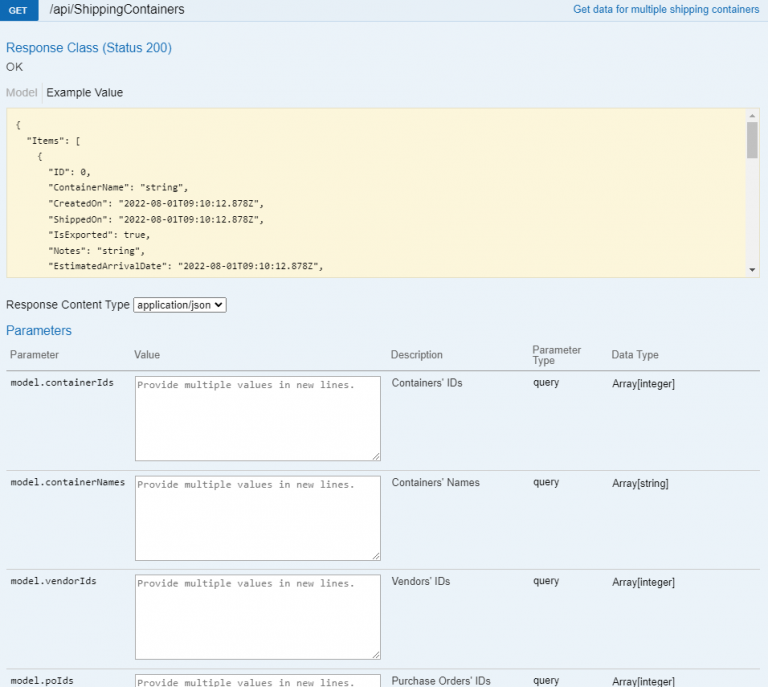Click 'query' in the model.containerNames row
This screenshot has width=768, height=687.
[546, 482]
